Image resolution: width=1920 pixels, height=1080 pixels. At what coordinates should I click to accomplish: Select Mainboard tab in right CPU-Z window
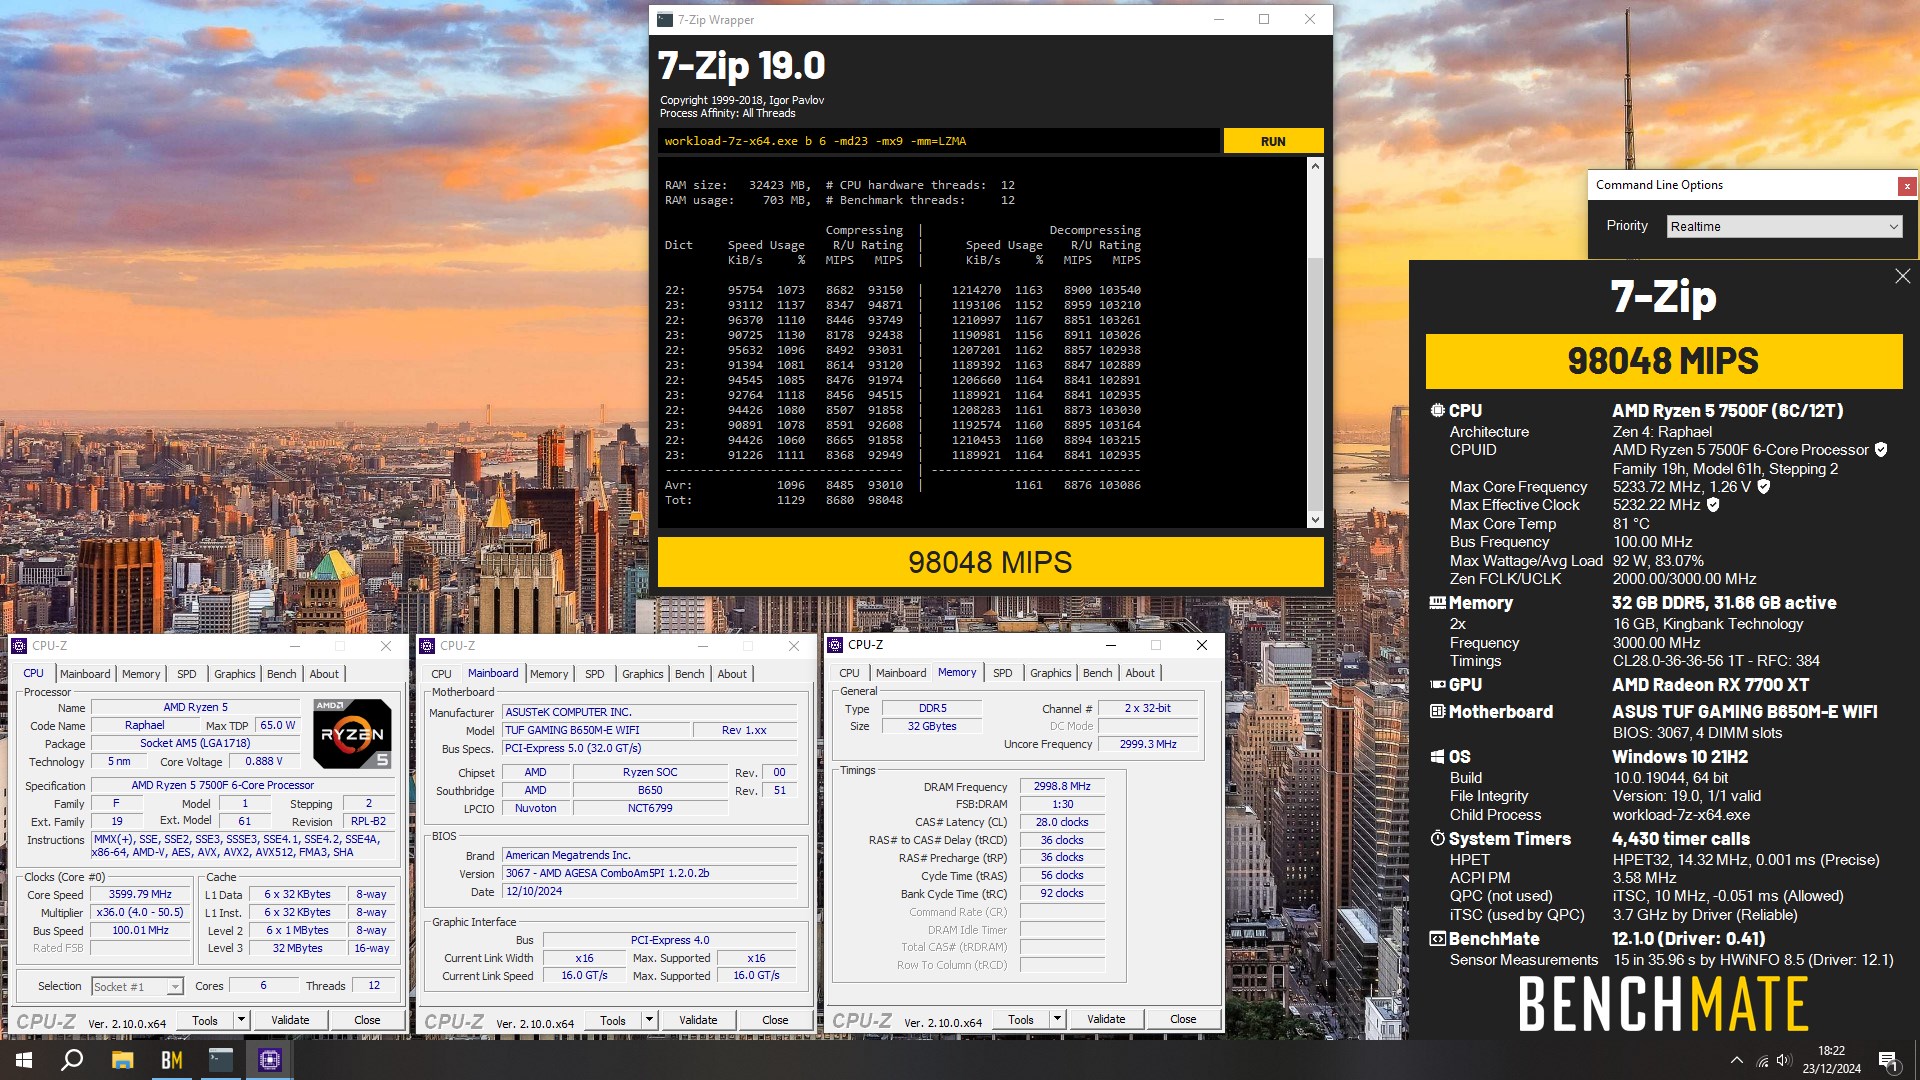(x=901, y=673)
